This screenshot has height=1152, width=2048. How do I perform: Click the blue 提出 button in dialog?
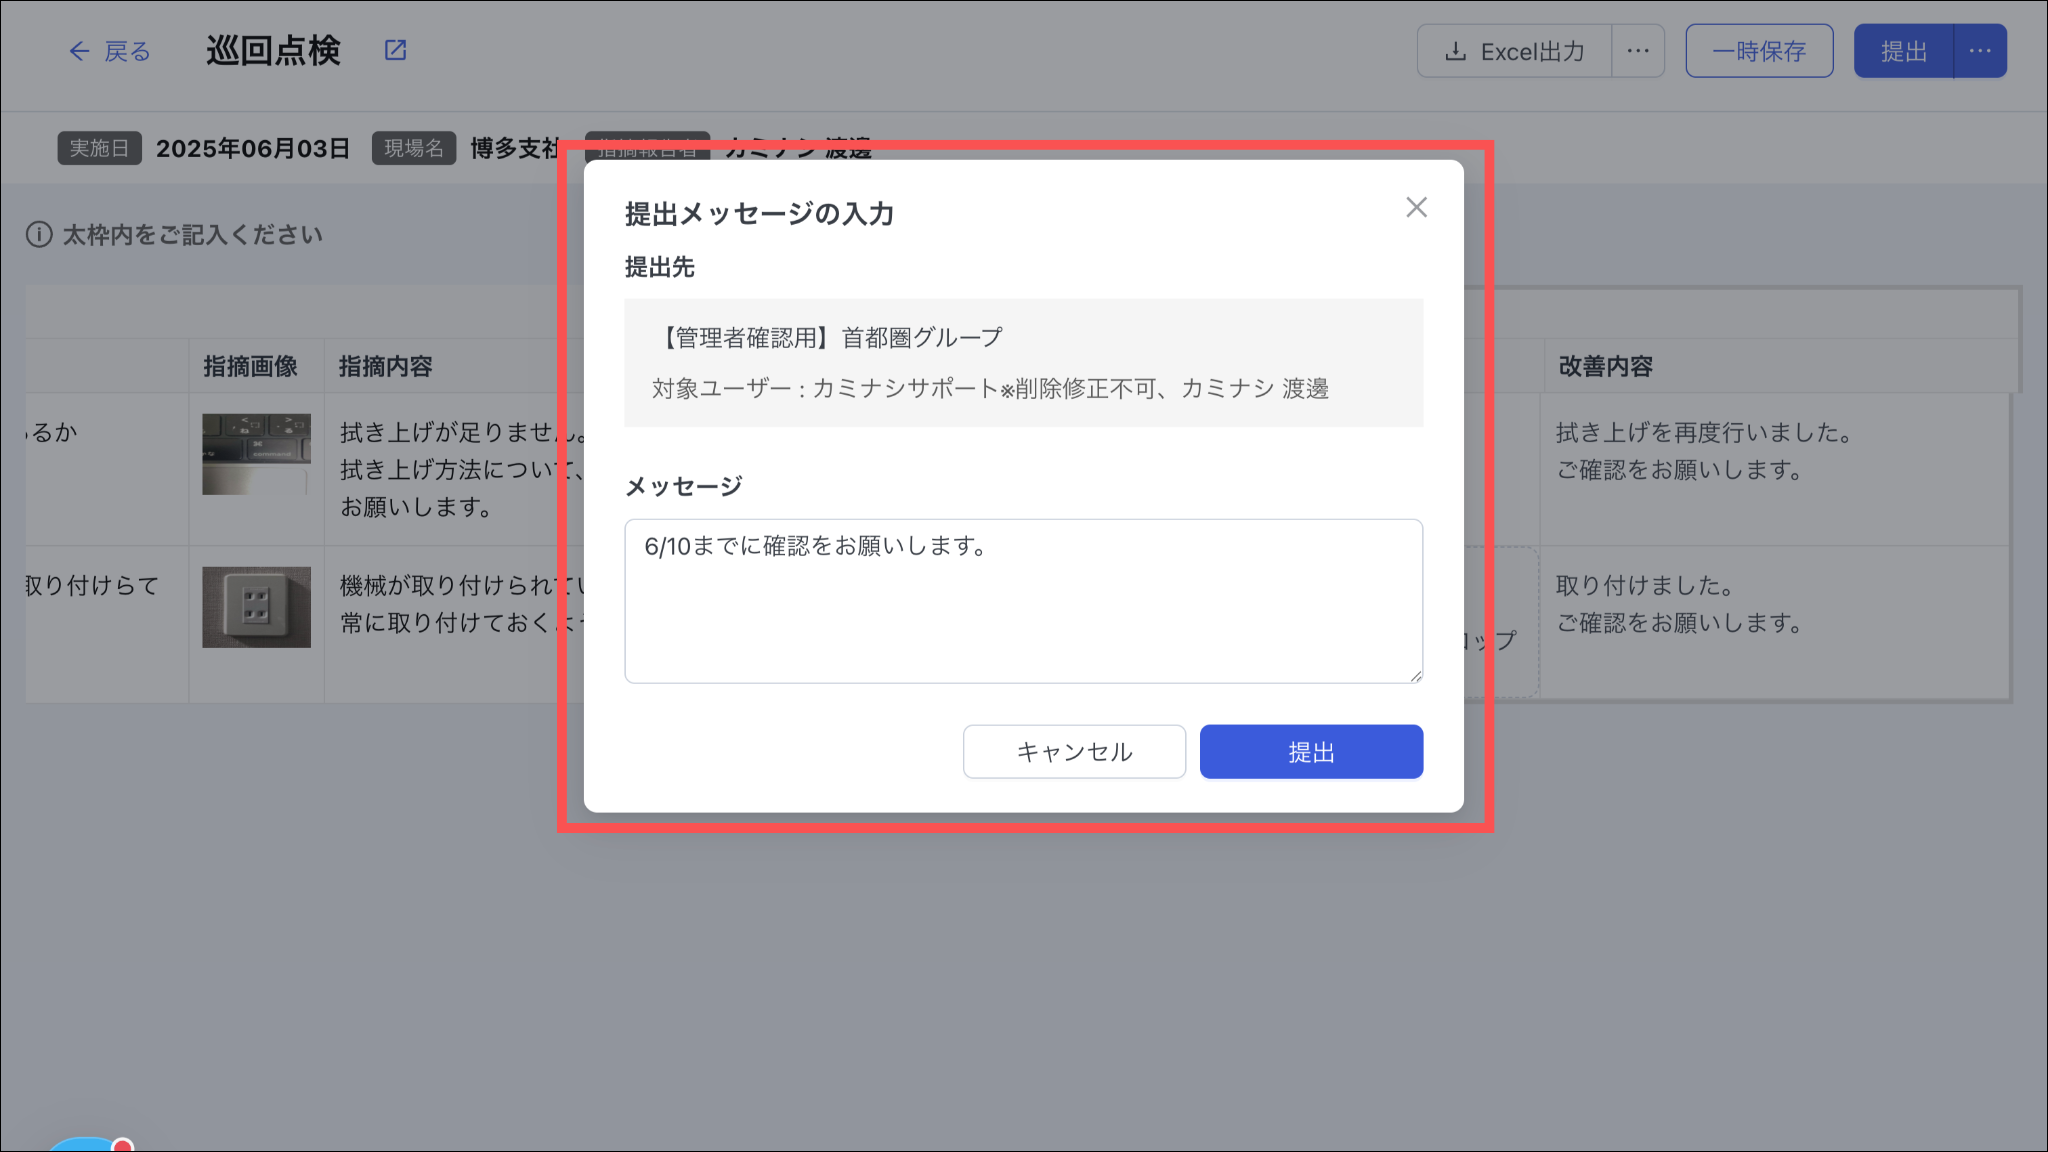click(x=1311, y=752)
